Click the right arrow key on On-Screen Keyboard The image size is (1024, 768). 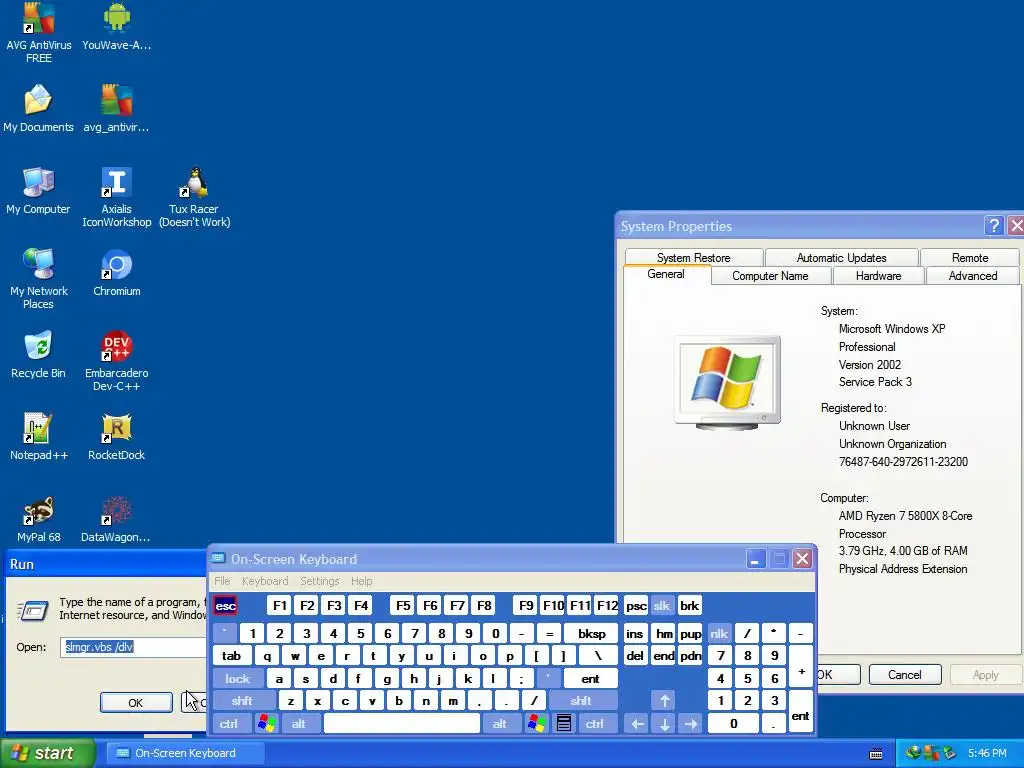[691, 724]
